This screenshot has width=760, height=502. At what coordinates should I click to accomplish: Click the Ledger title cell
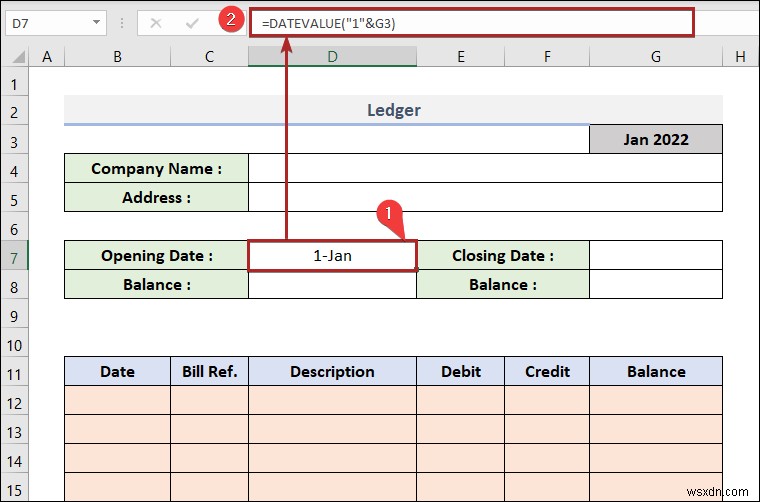(x=393, y=110)
